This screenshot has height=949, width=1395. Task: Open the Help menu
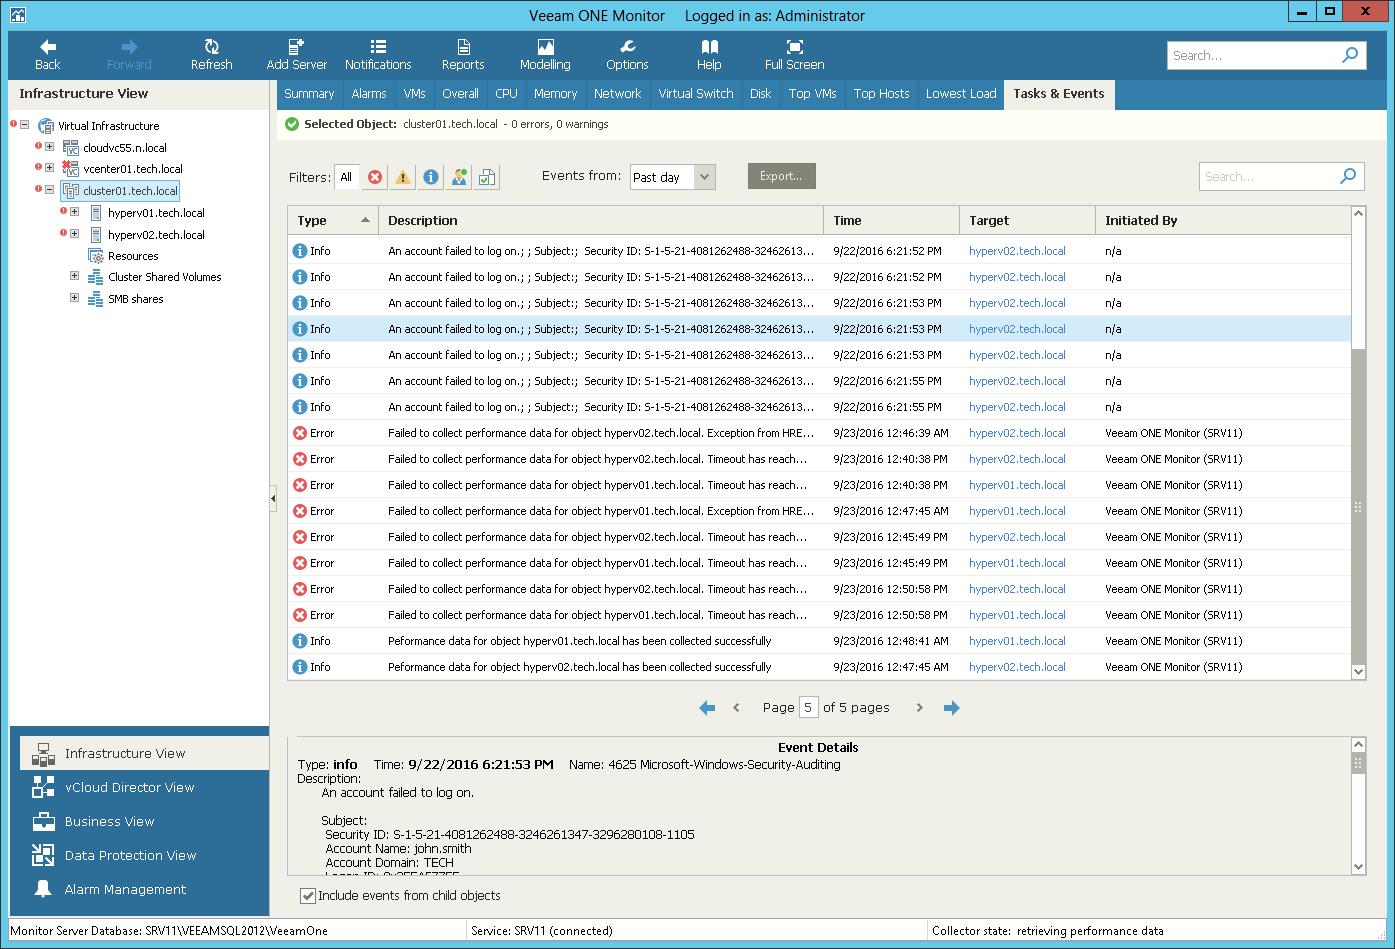pyautogui.click(x=709, y=55)
